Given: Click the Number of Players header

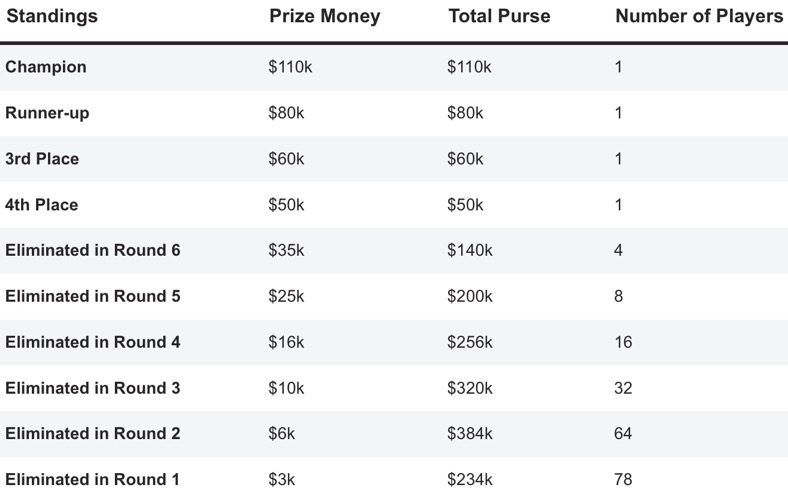Looking at the screenshot, I should [699, 17].
